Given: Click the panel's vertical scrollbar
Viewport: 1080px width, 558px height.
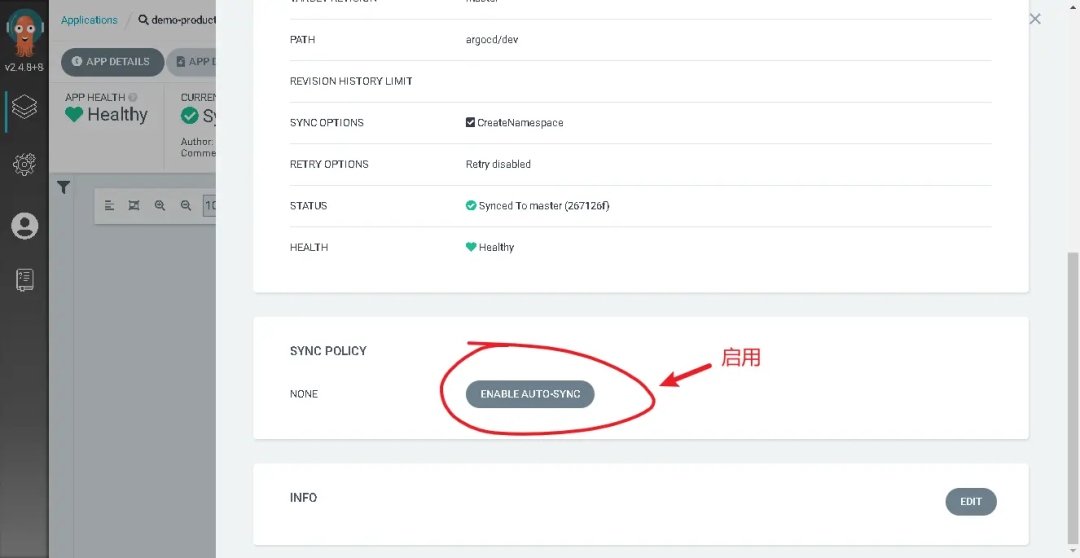Looking at the screenshot, I should point(1073,396).
